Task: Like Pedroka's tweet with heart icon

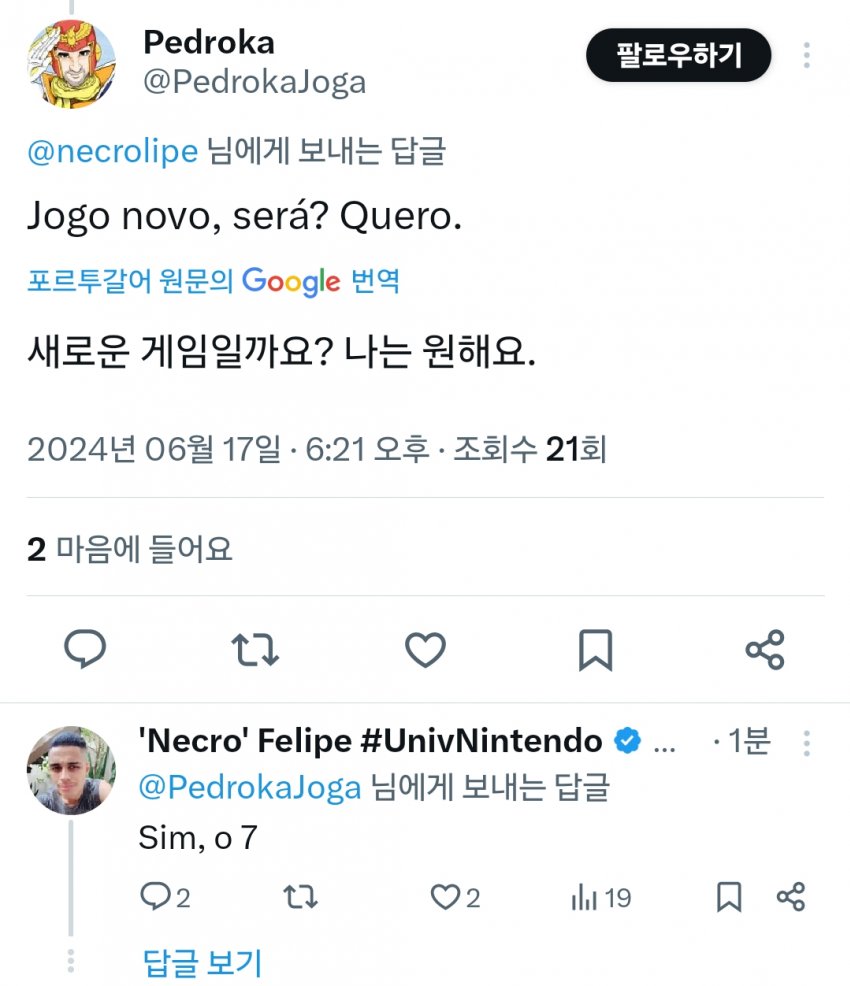Action: tap(425, 651)
